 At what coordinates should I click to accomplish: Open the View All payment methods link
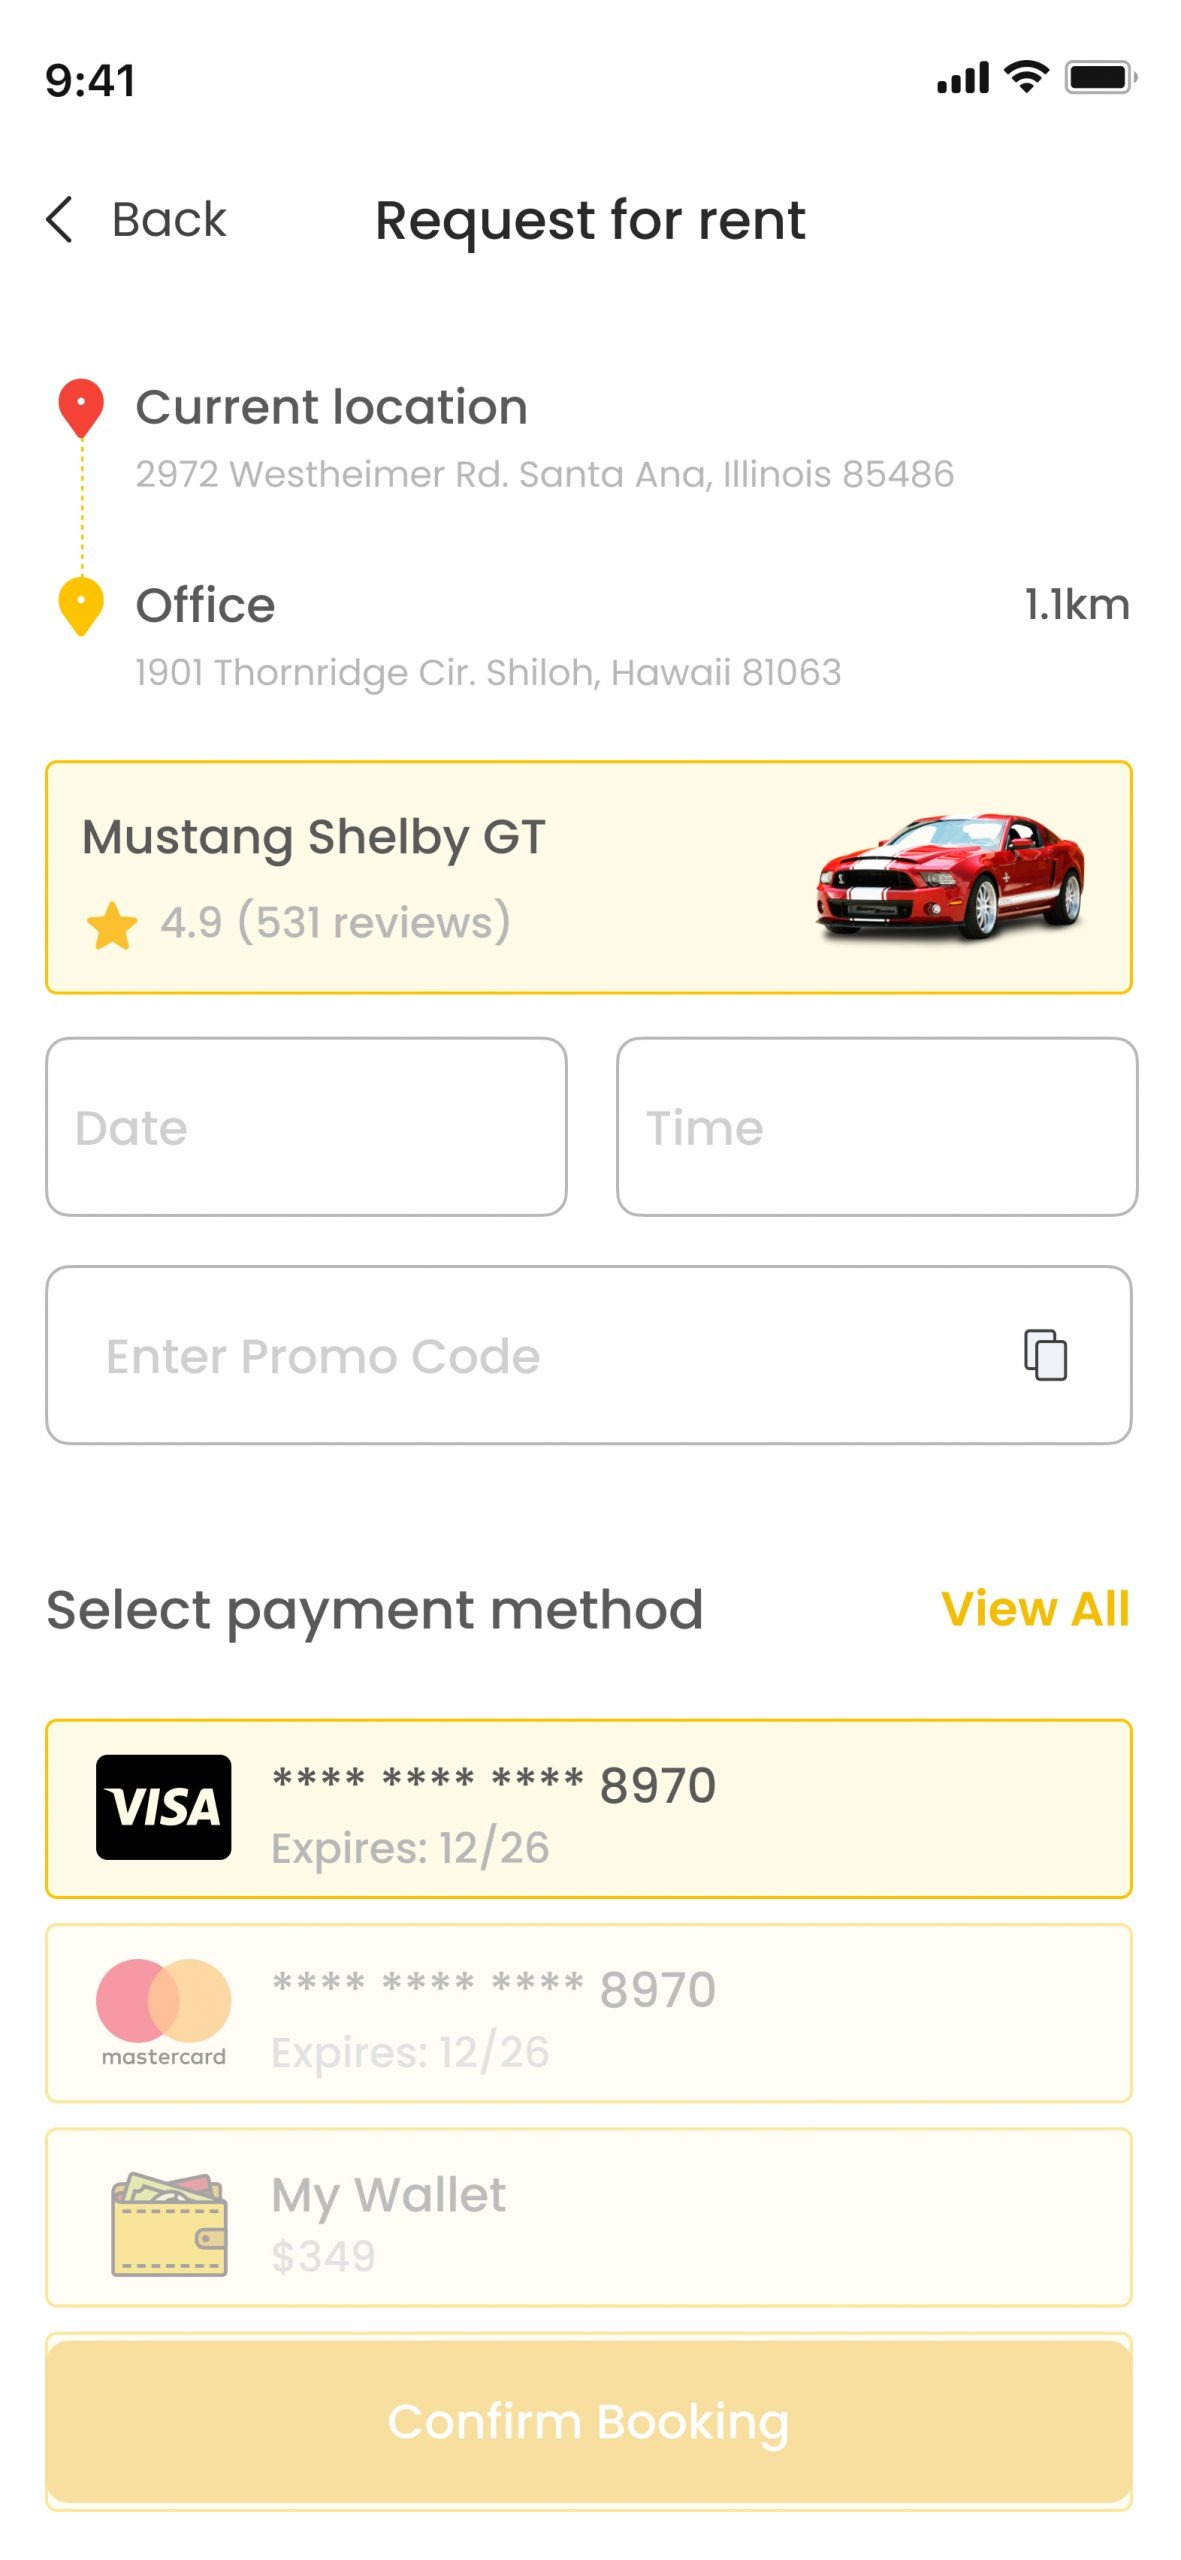[x=1035, y=1608]
